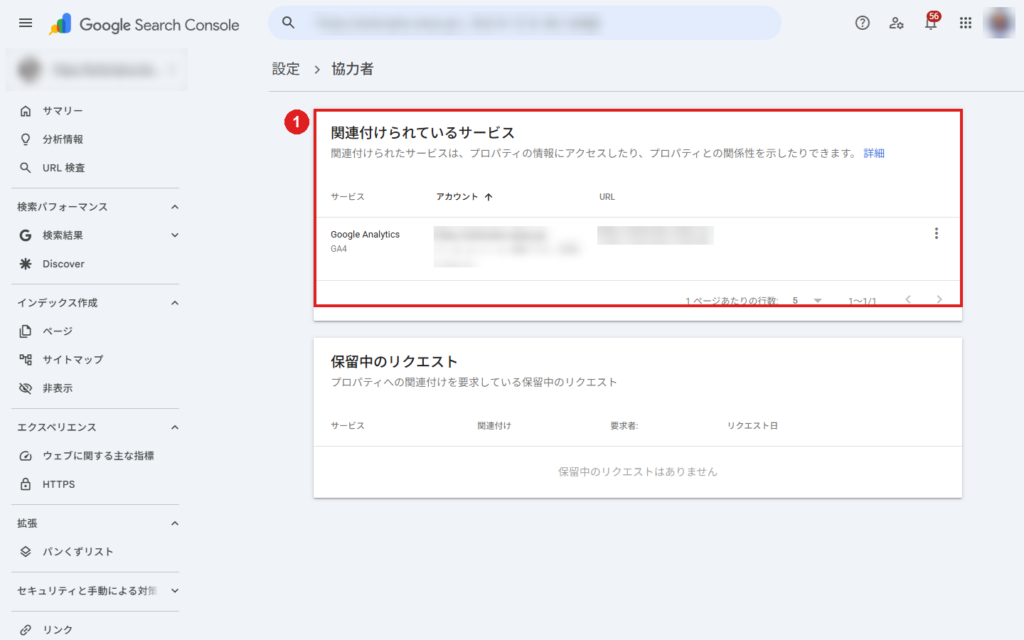Screen dimensions: 1024x640
Task: Click the URL inspection search field
Action: [x=524, y=23]
